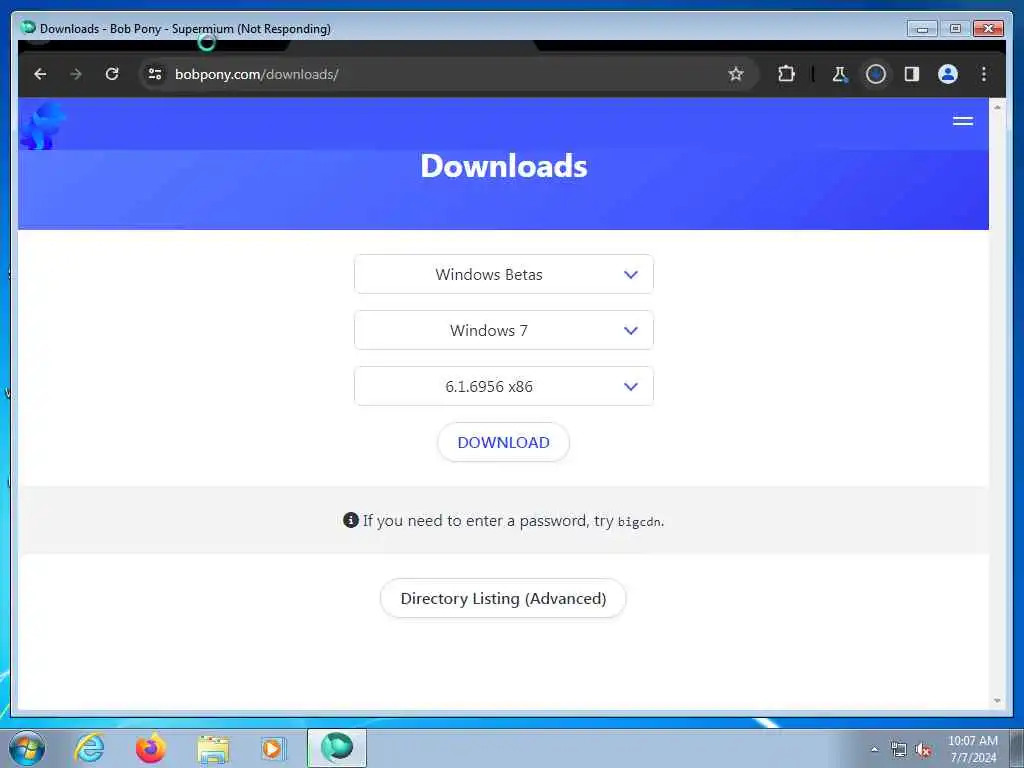
Task: Reload the bobpony.com page
Action: point(112,74)
